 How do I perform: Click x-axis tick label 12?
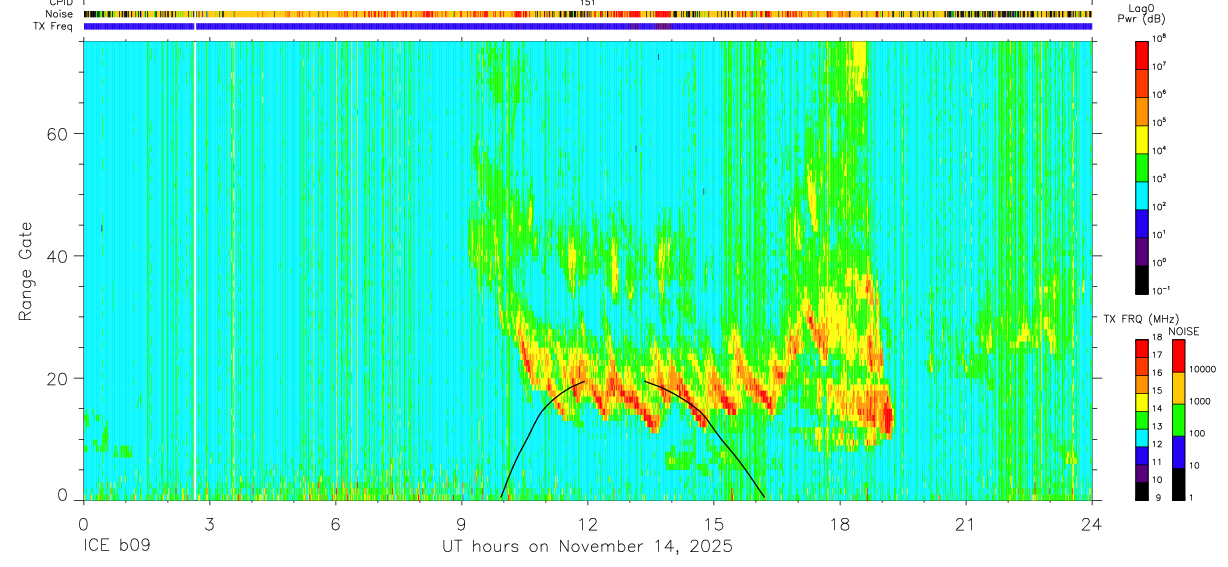(588, 524)
